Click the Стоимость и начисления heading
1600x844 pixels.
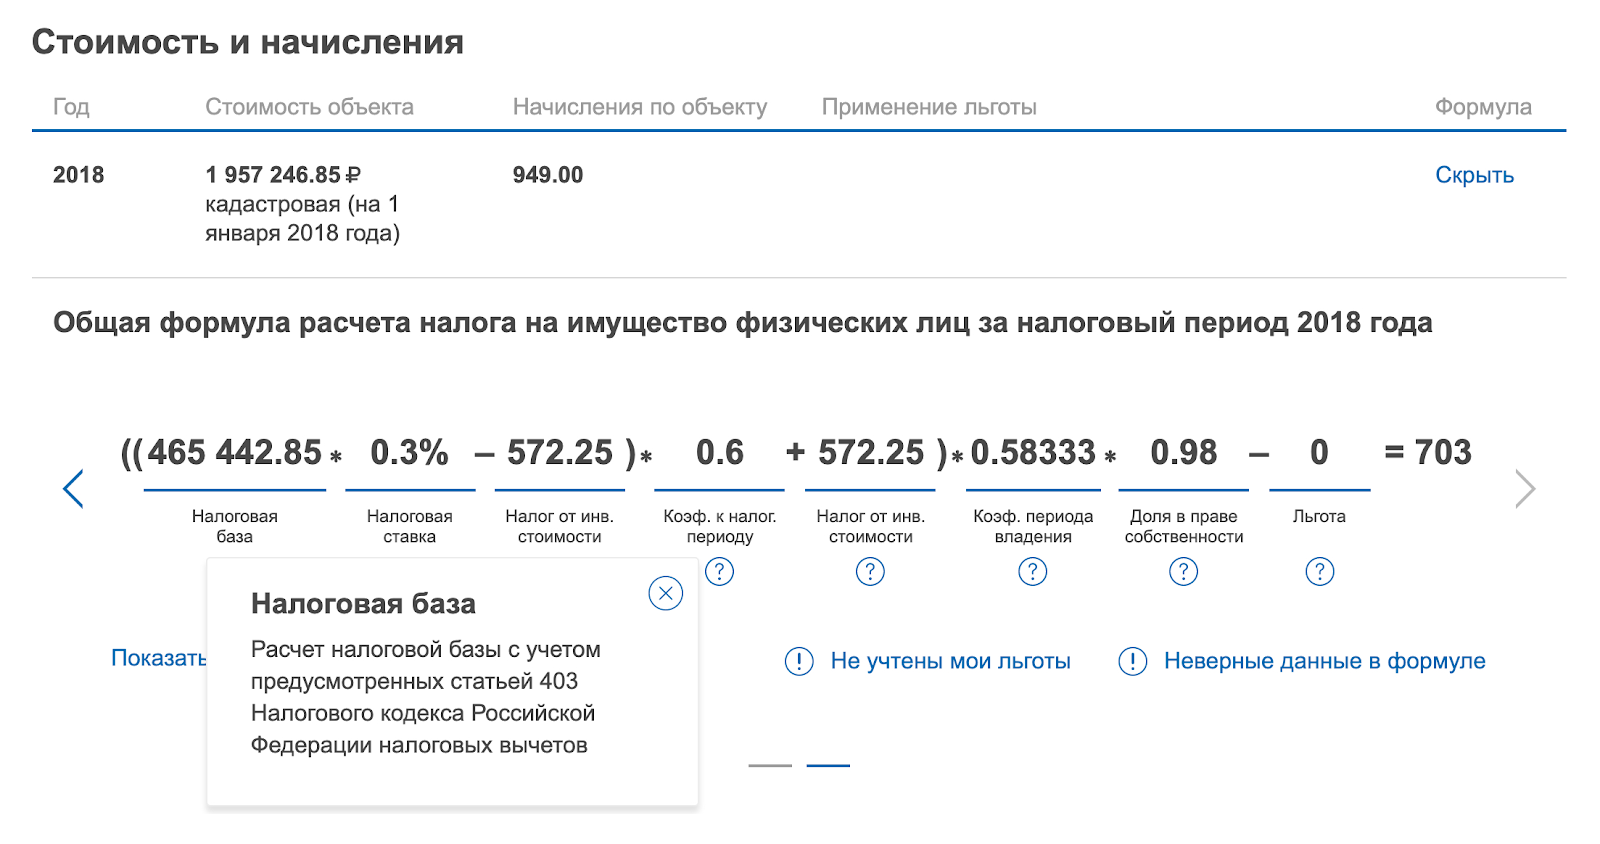[x=248, y=42]
